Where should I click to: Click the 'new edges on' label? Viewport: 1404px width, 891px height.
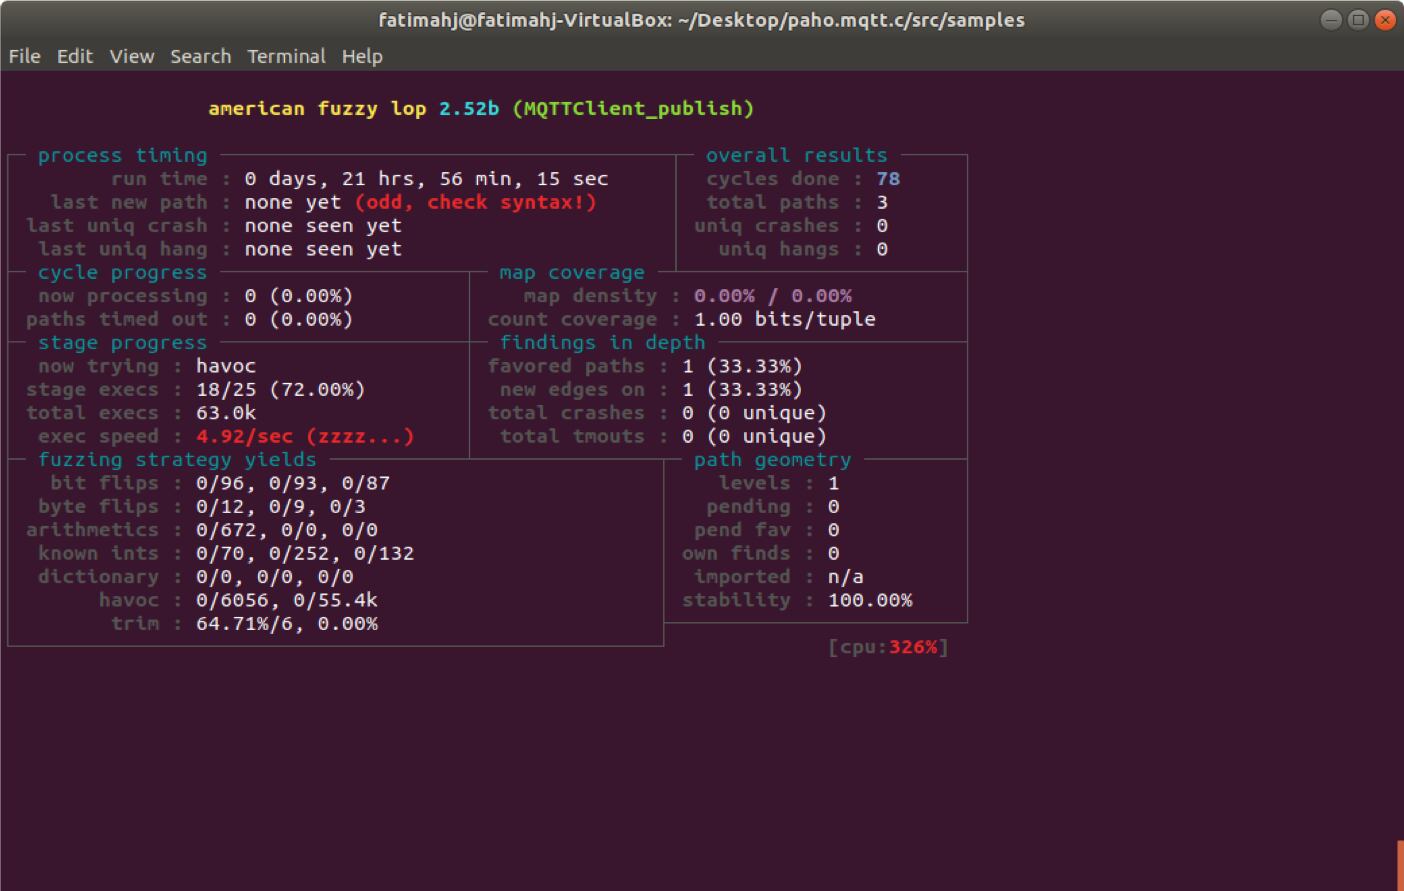point(572,389)
